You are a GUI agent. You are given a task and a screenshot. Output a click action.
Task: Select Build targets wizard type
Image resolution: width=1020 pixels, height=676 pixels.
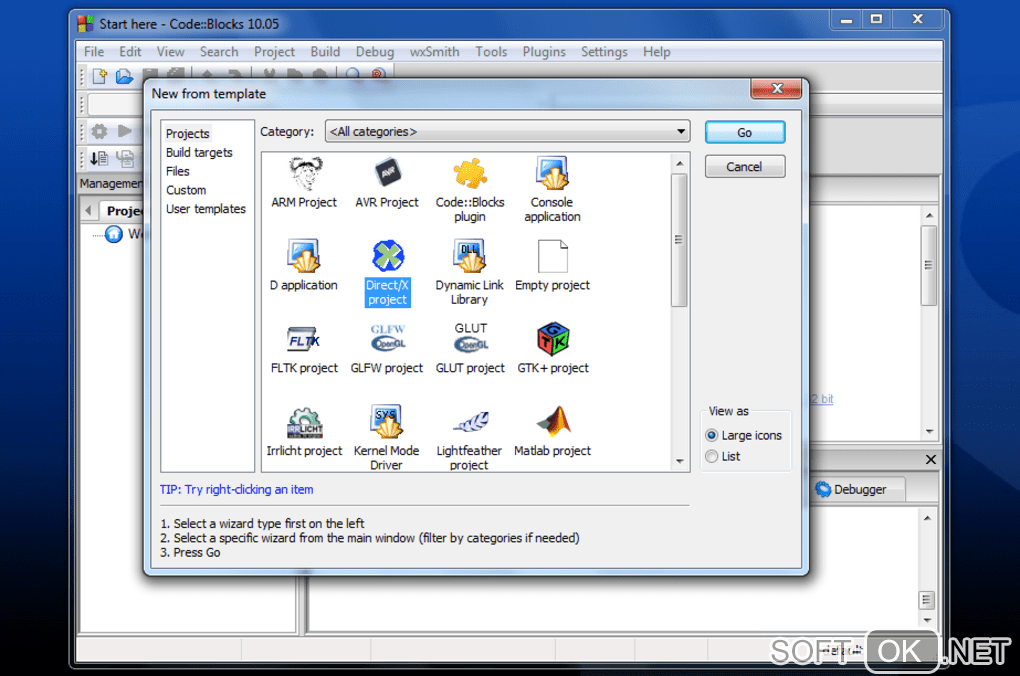tap(199, 152)
